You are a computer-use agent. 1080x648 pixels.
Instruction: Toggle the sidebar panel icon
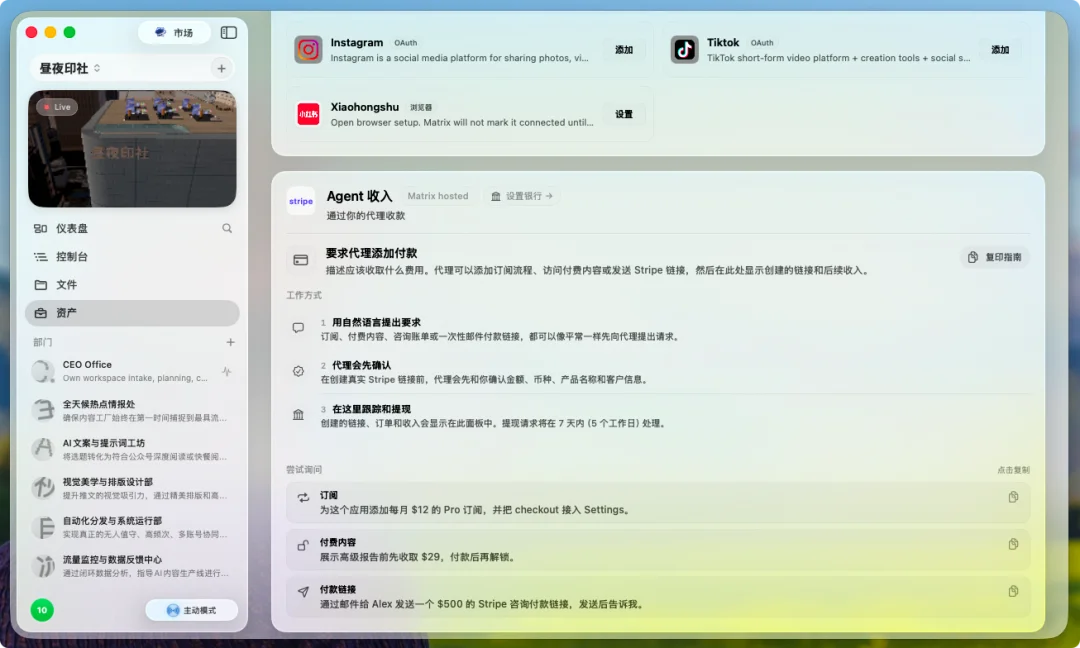click(x=229, y=32)
